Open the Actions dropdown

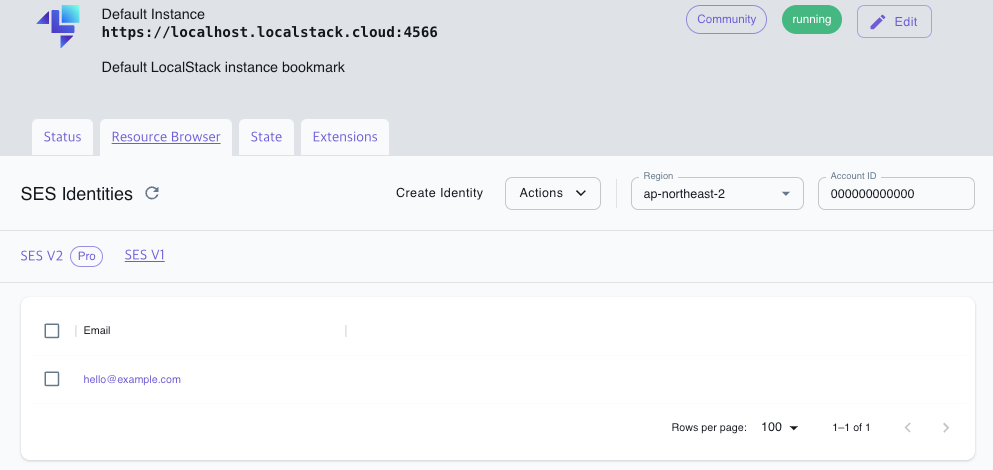point(553,193)
